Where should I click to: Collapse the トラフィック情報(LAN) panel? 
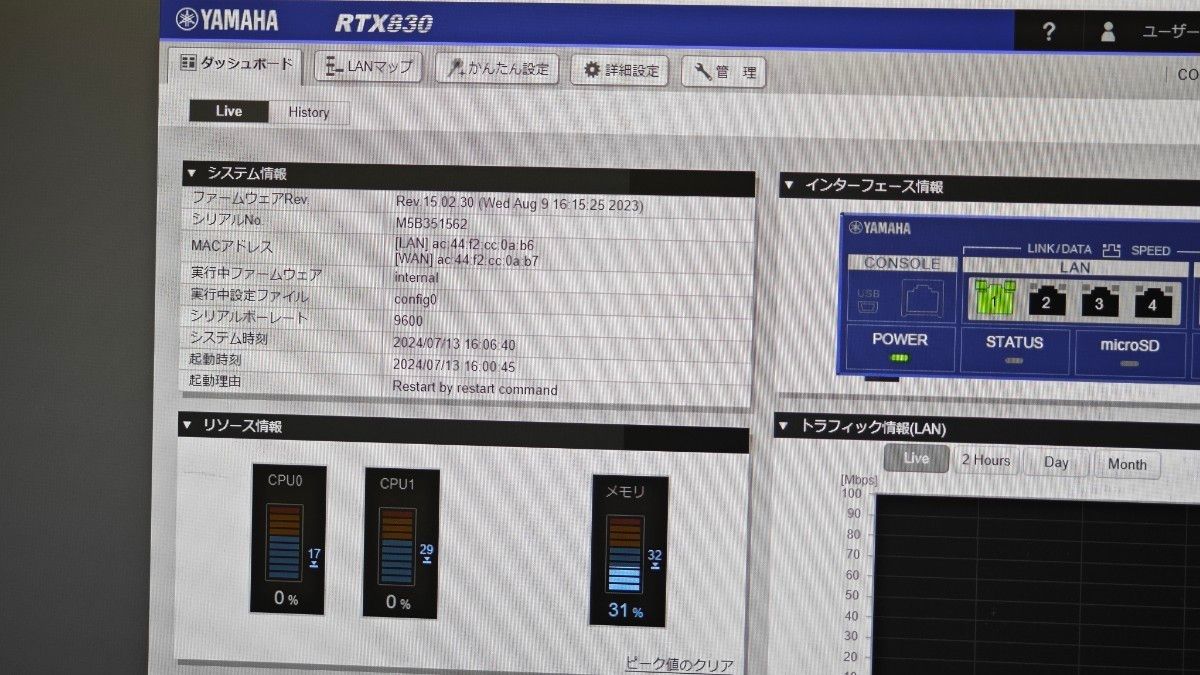(x=783, y=427)
